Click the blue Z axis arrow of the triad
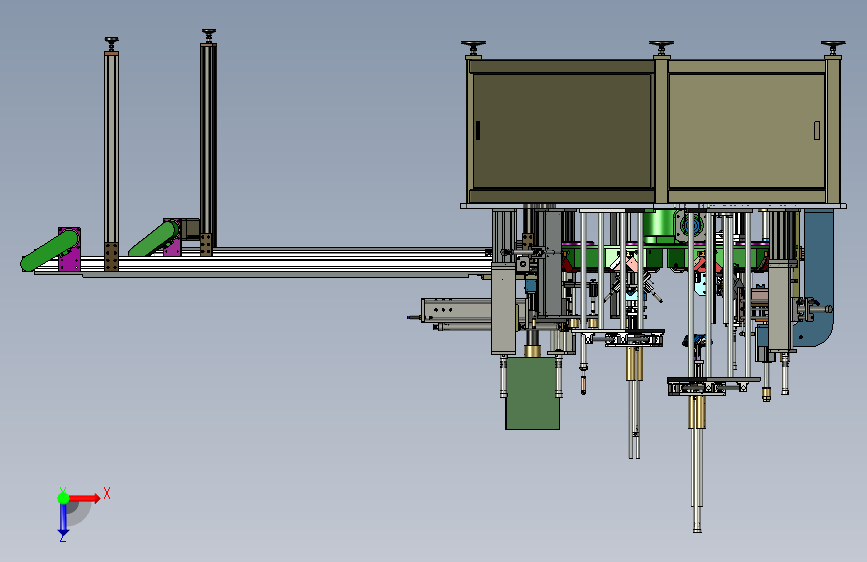The width and height of the screenshot is (867, 562). point(63,520)
